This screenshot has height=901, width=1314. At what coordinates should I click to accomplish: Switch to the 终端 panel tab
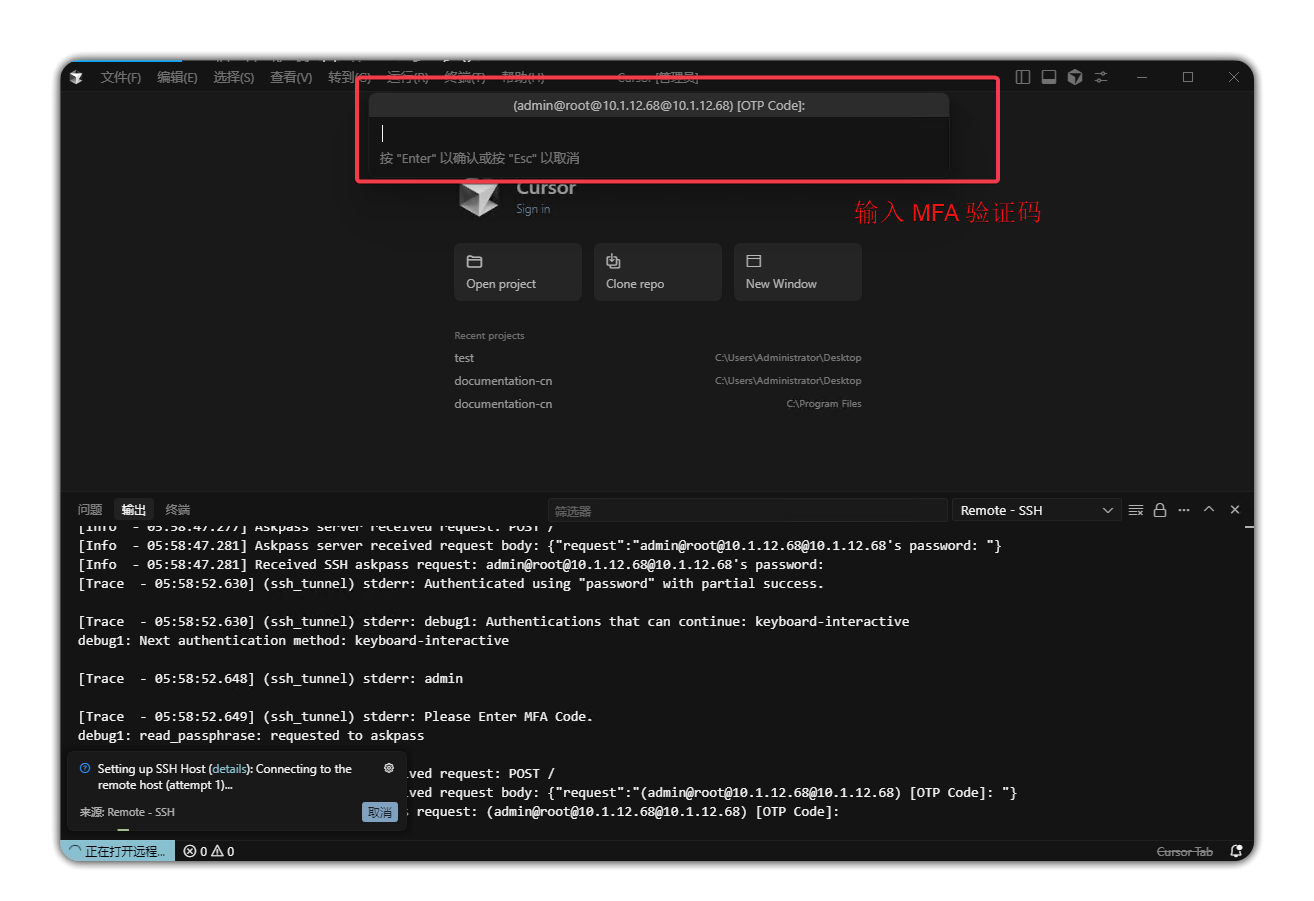tap(178, 510)
